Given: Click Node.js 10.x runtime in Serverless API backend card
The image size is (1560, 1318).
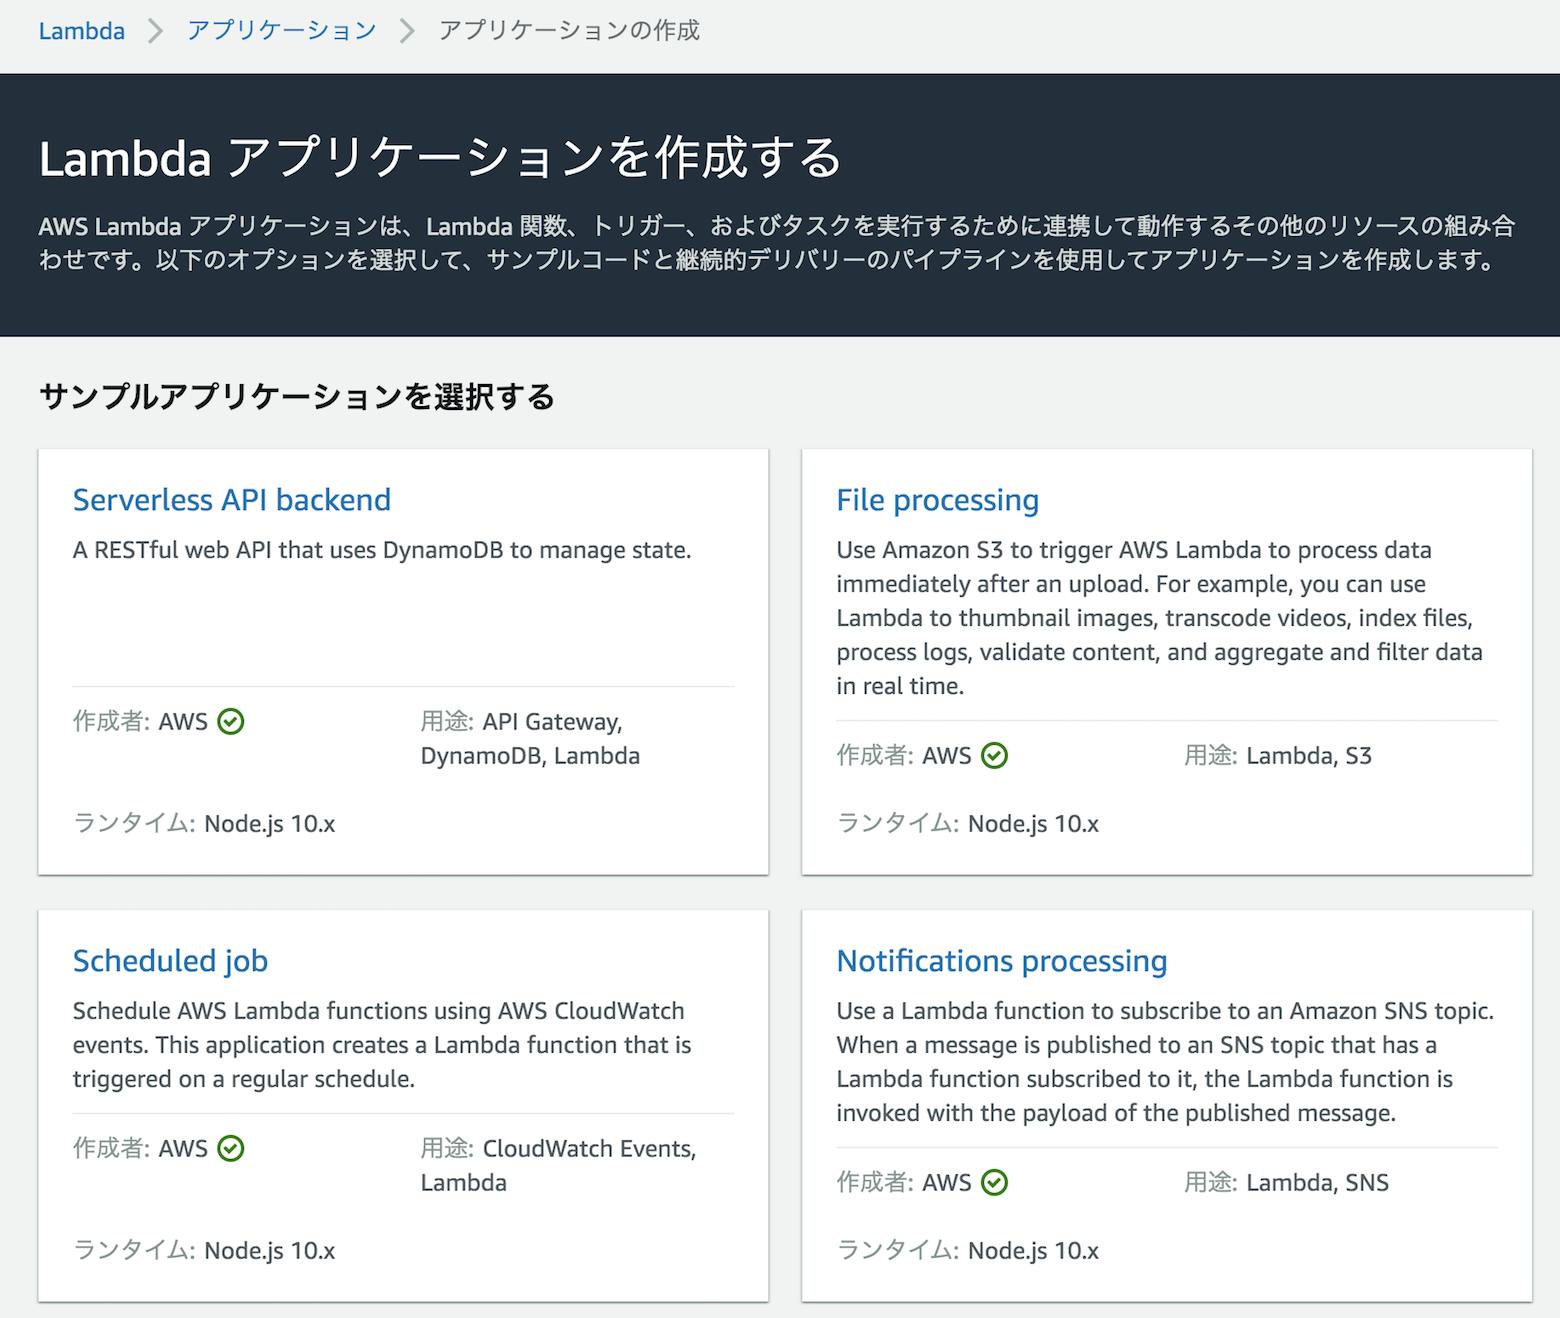Looking at the screenshot, I should [270, 824].
